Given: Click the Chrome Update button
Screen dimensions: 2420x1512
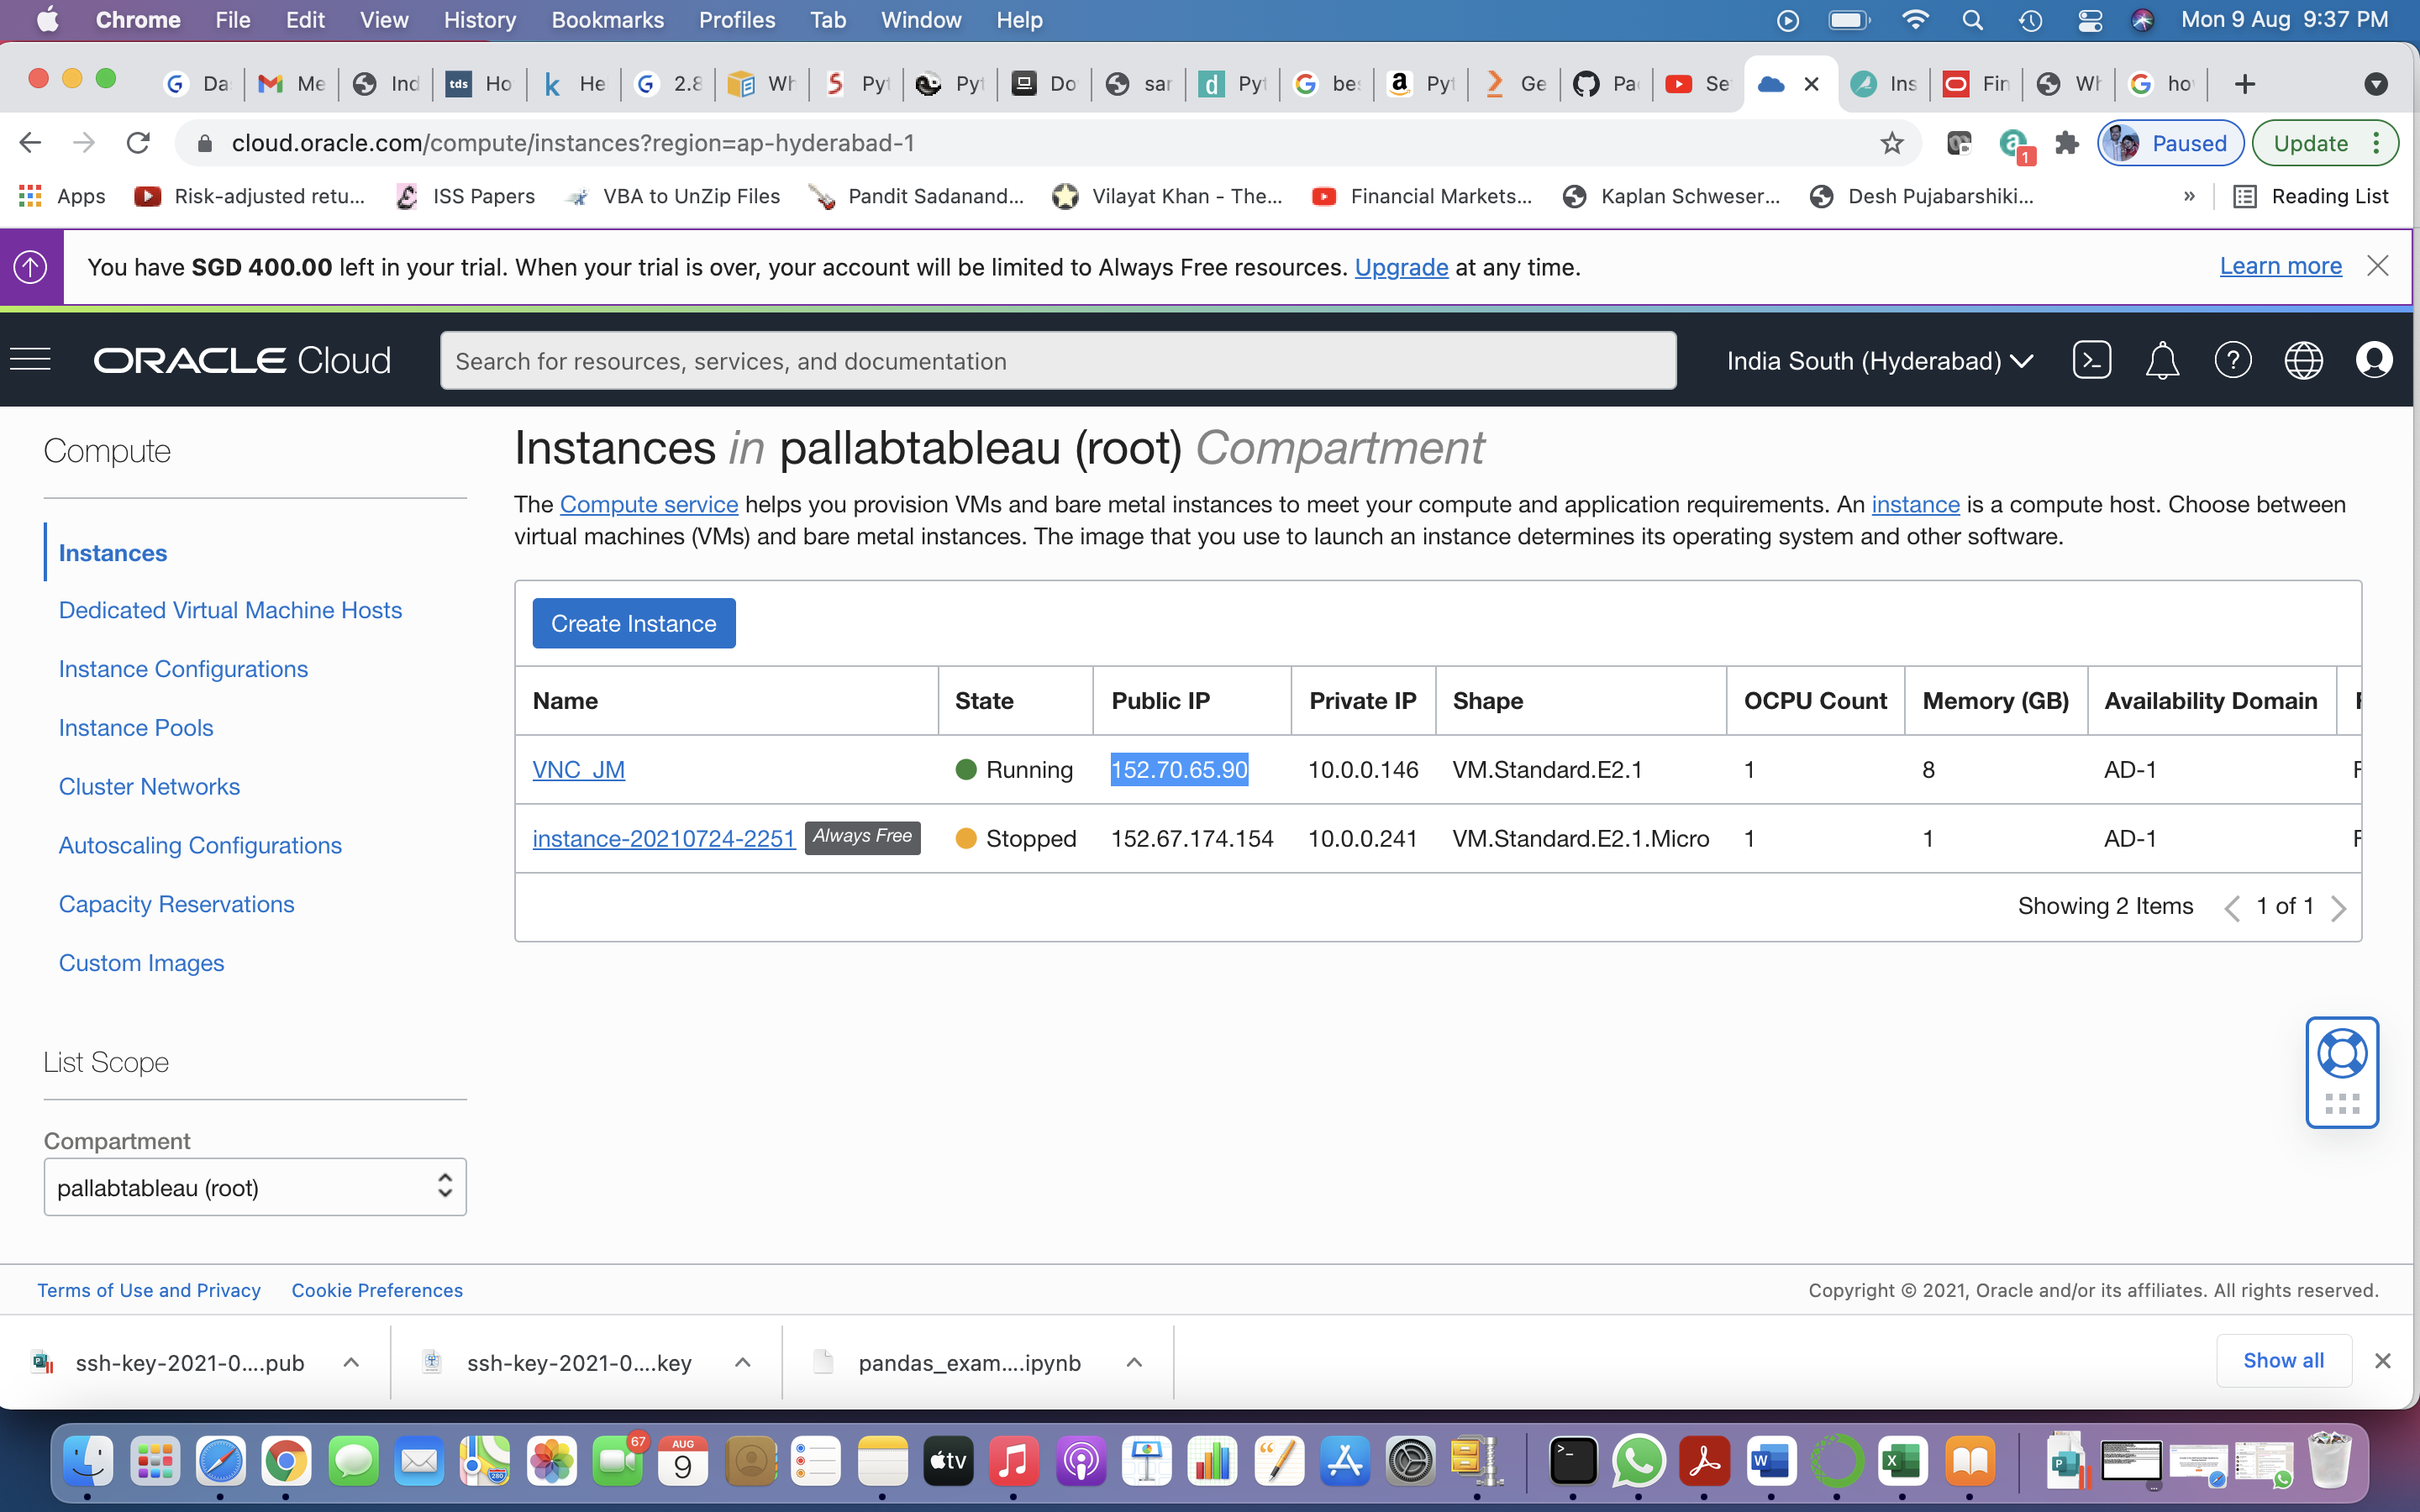Looking at the screenshot, I should (2324, 143).
